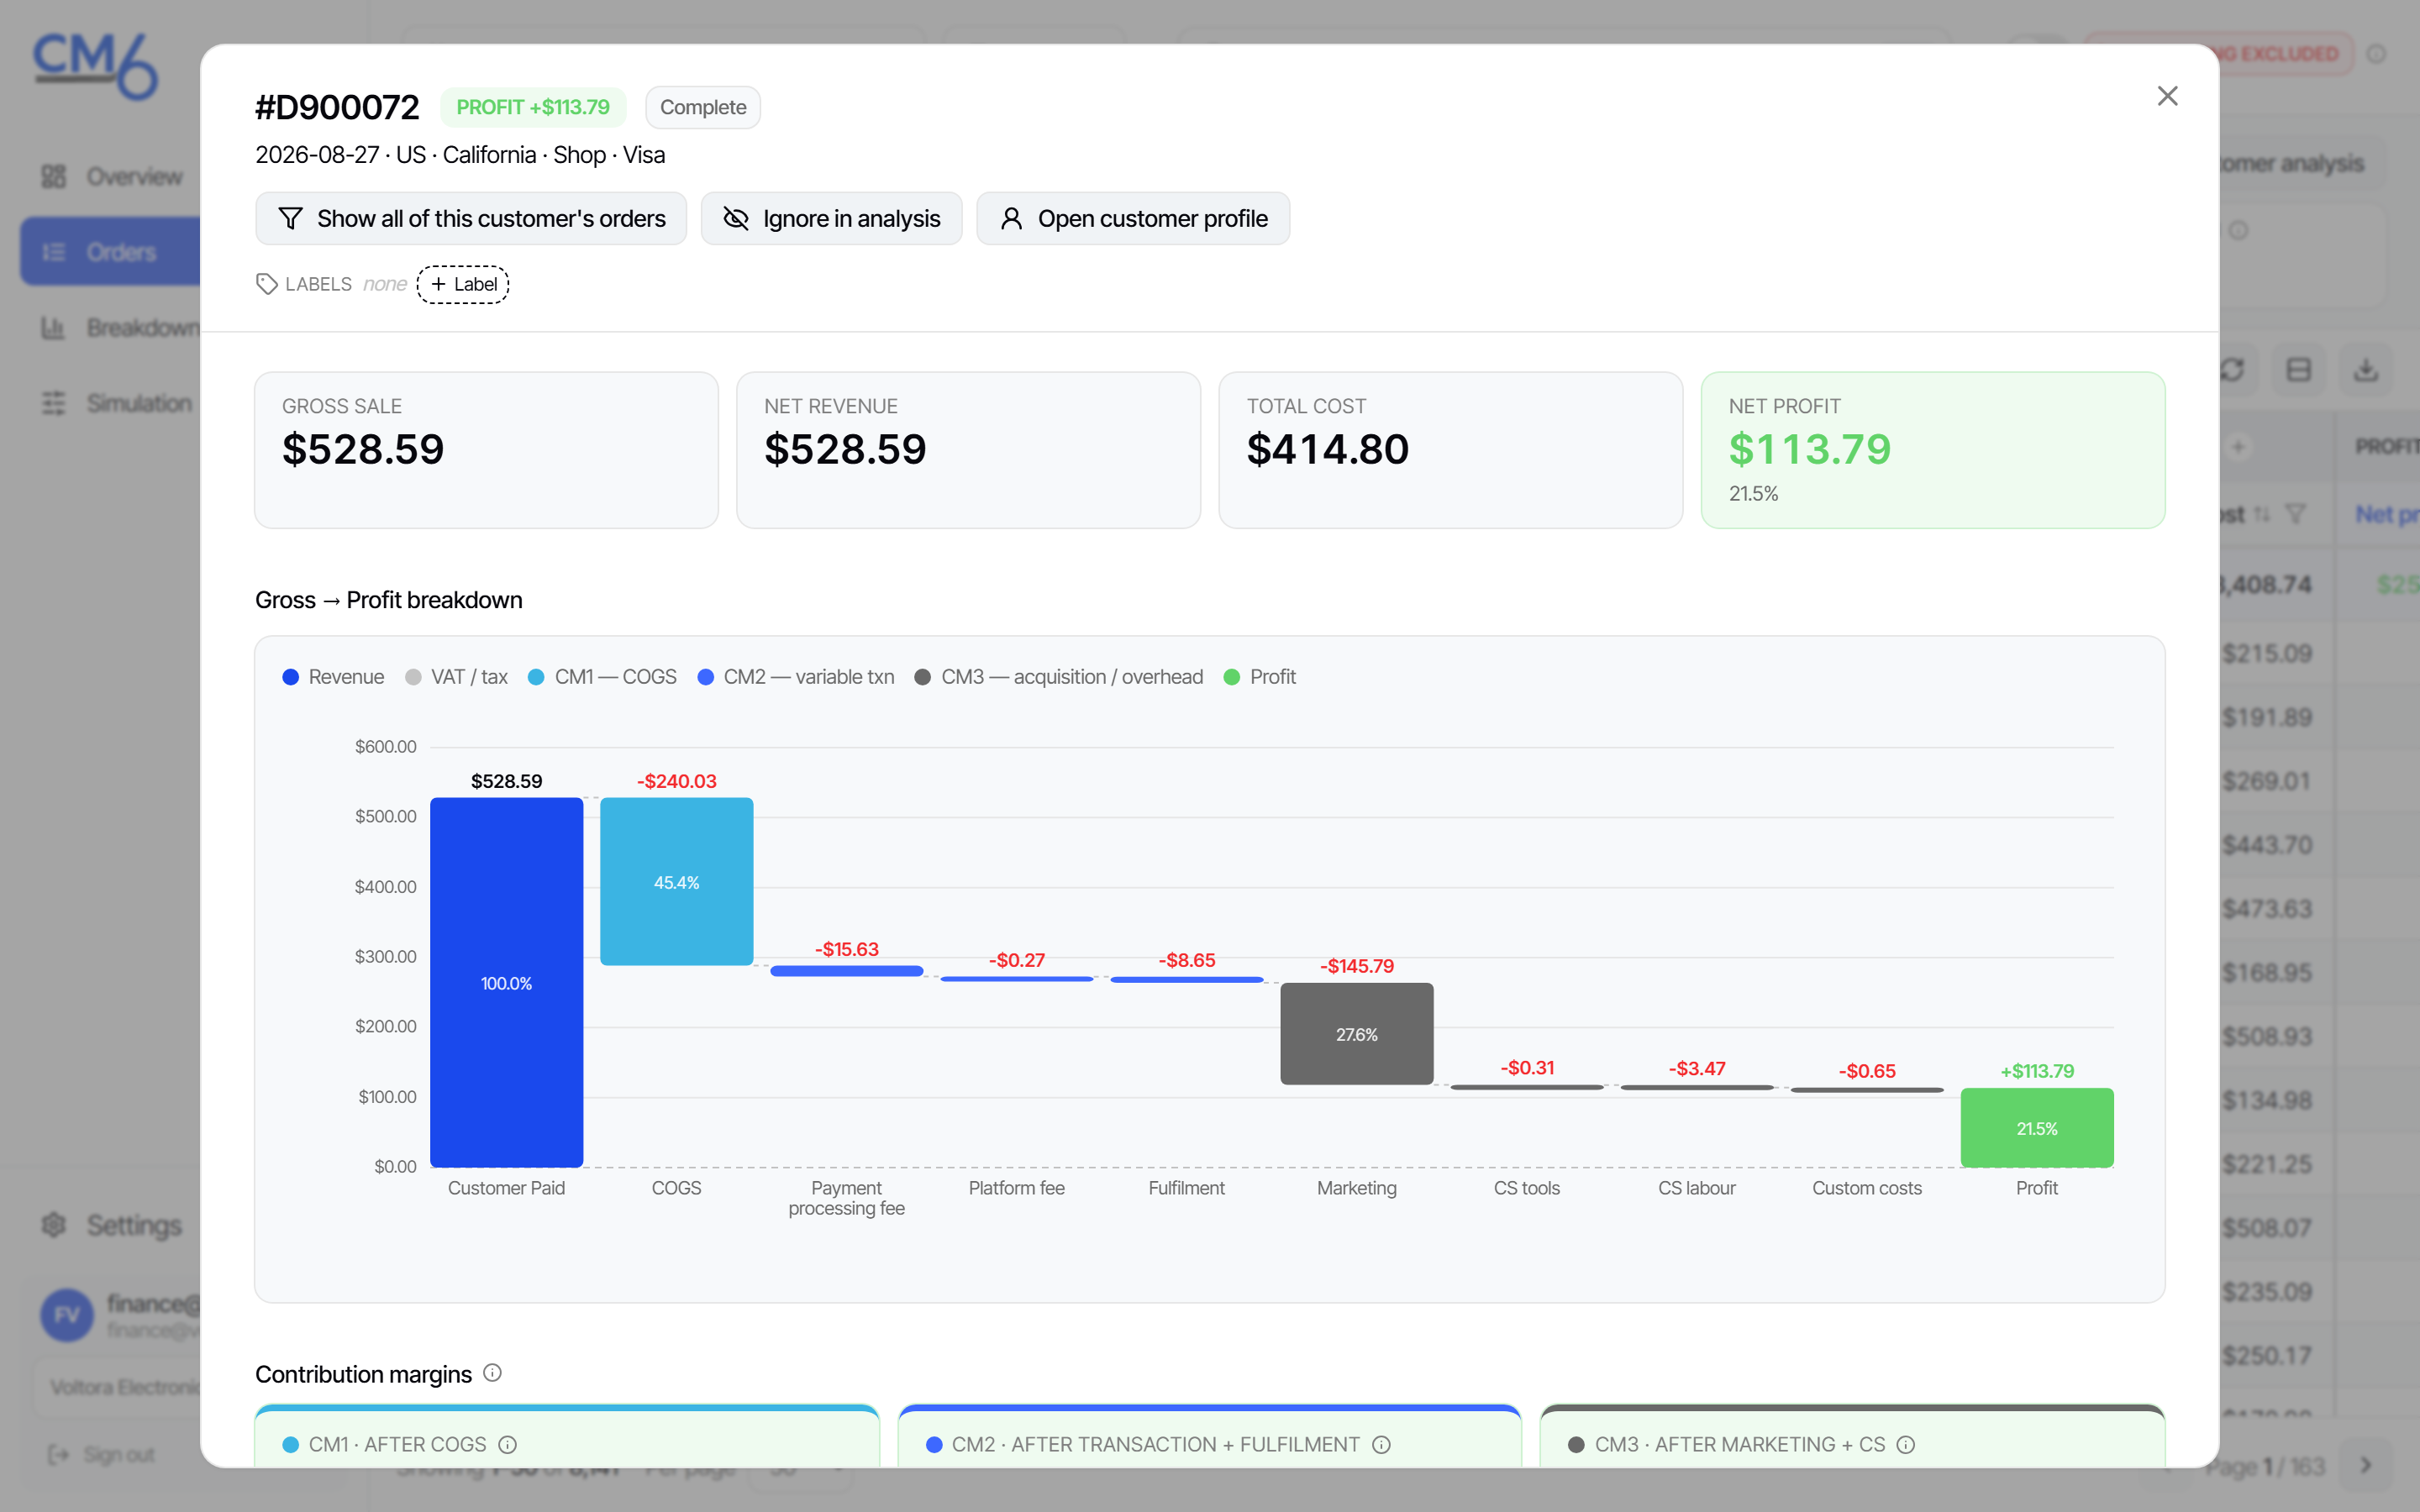Click the FV user avatar
This screenshot has width=2420, height=1512.
67,1315
